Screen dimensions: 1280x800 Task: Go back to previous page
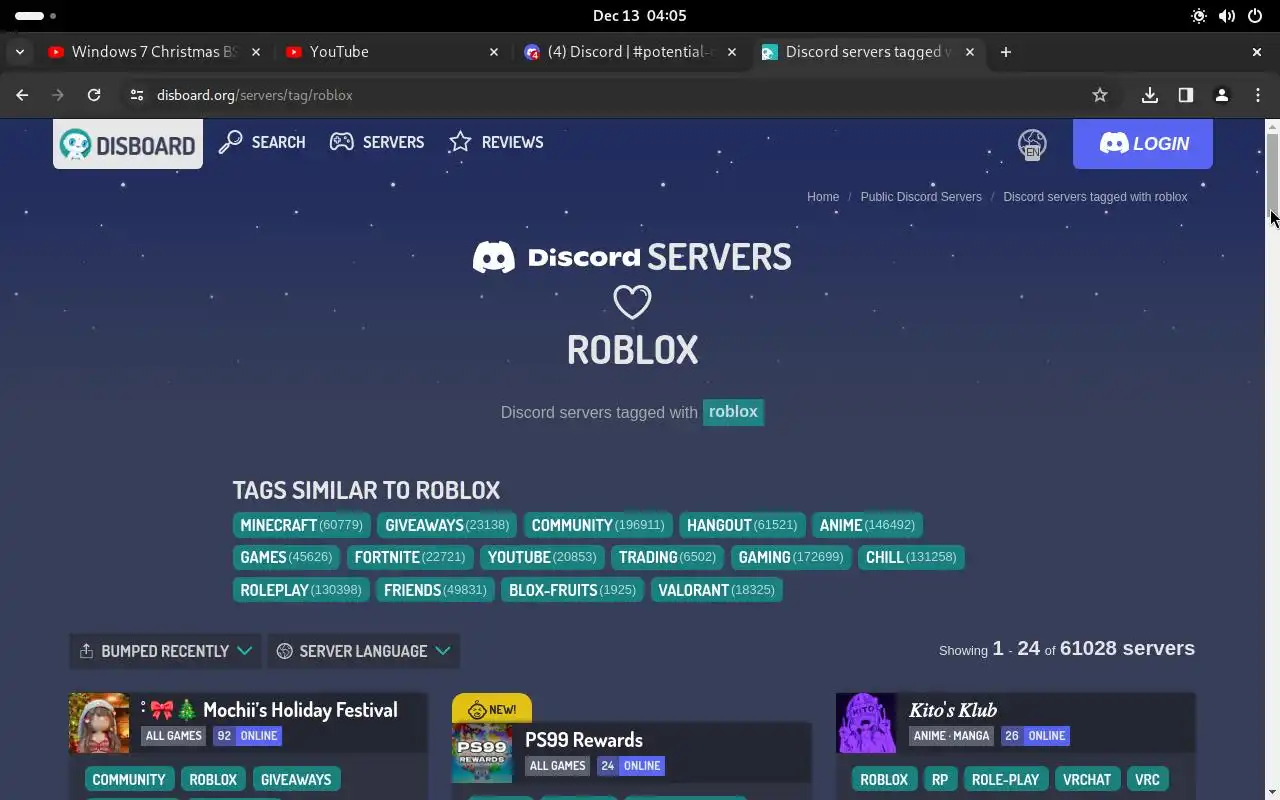(22, 95)
